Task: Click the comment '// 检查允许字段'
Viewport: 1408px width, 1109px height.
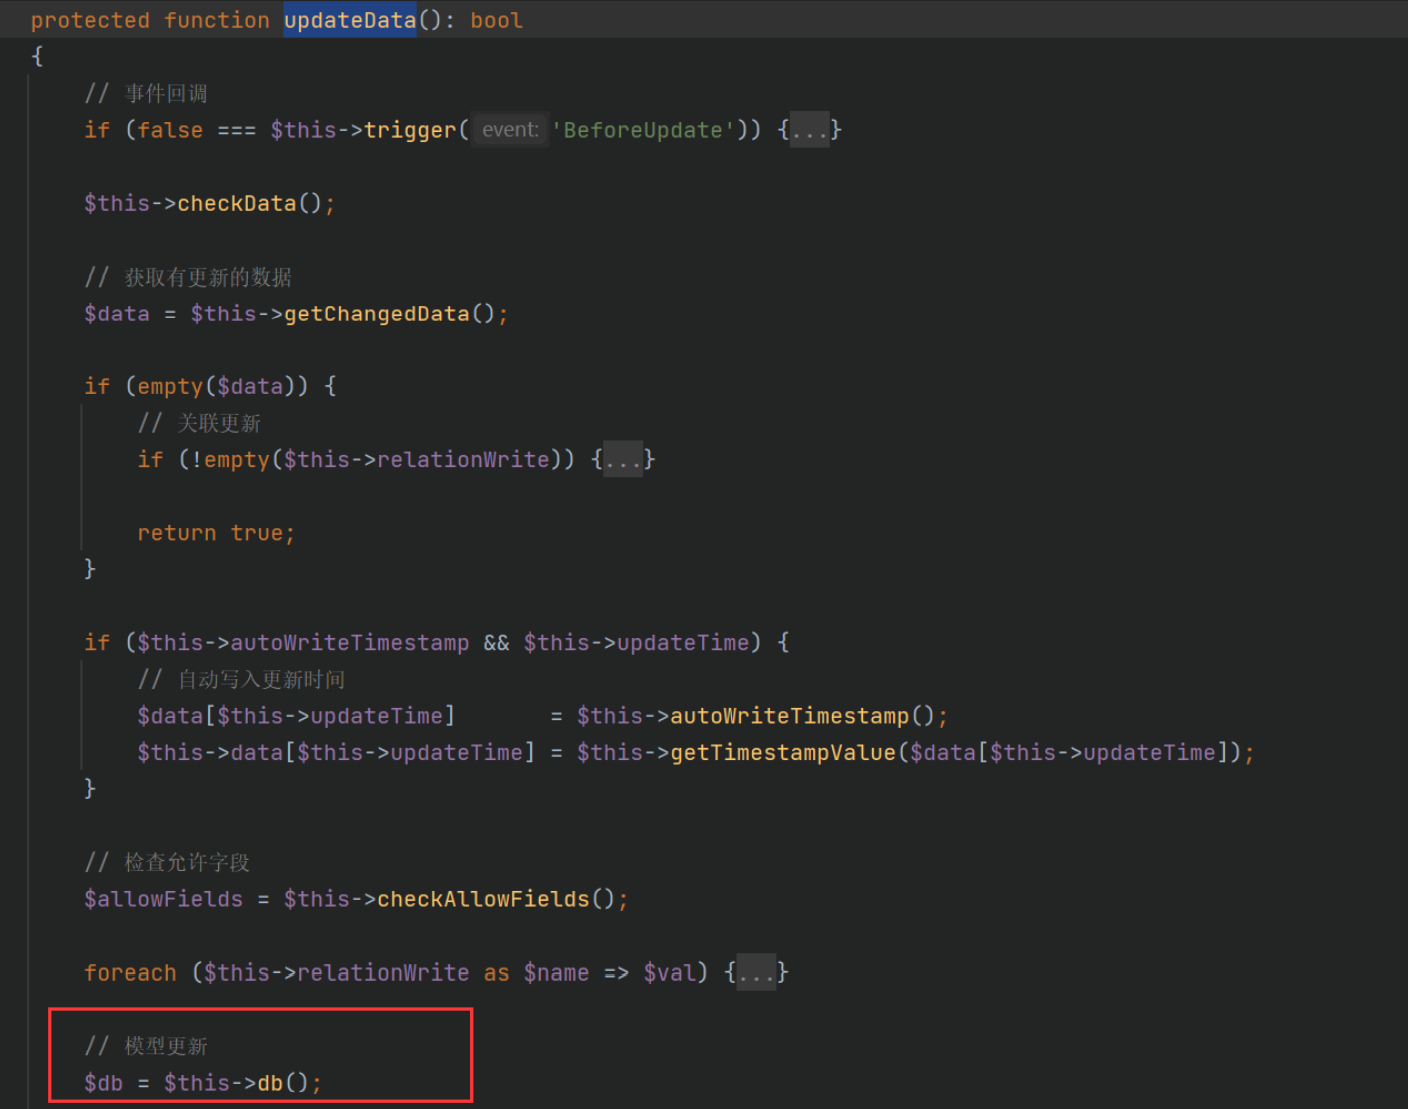Action: [167, 862]
